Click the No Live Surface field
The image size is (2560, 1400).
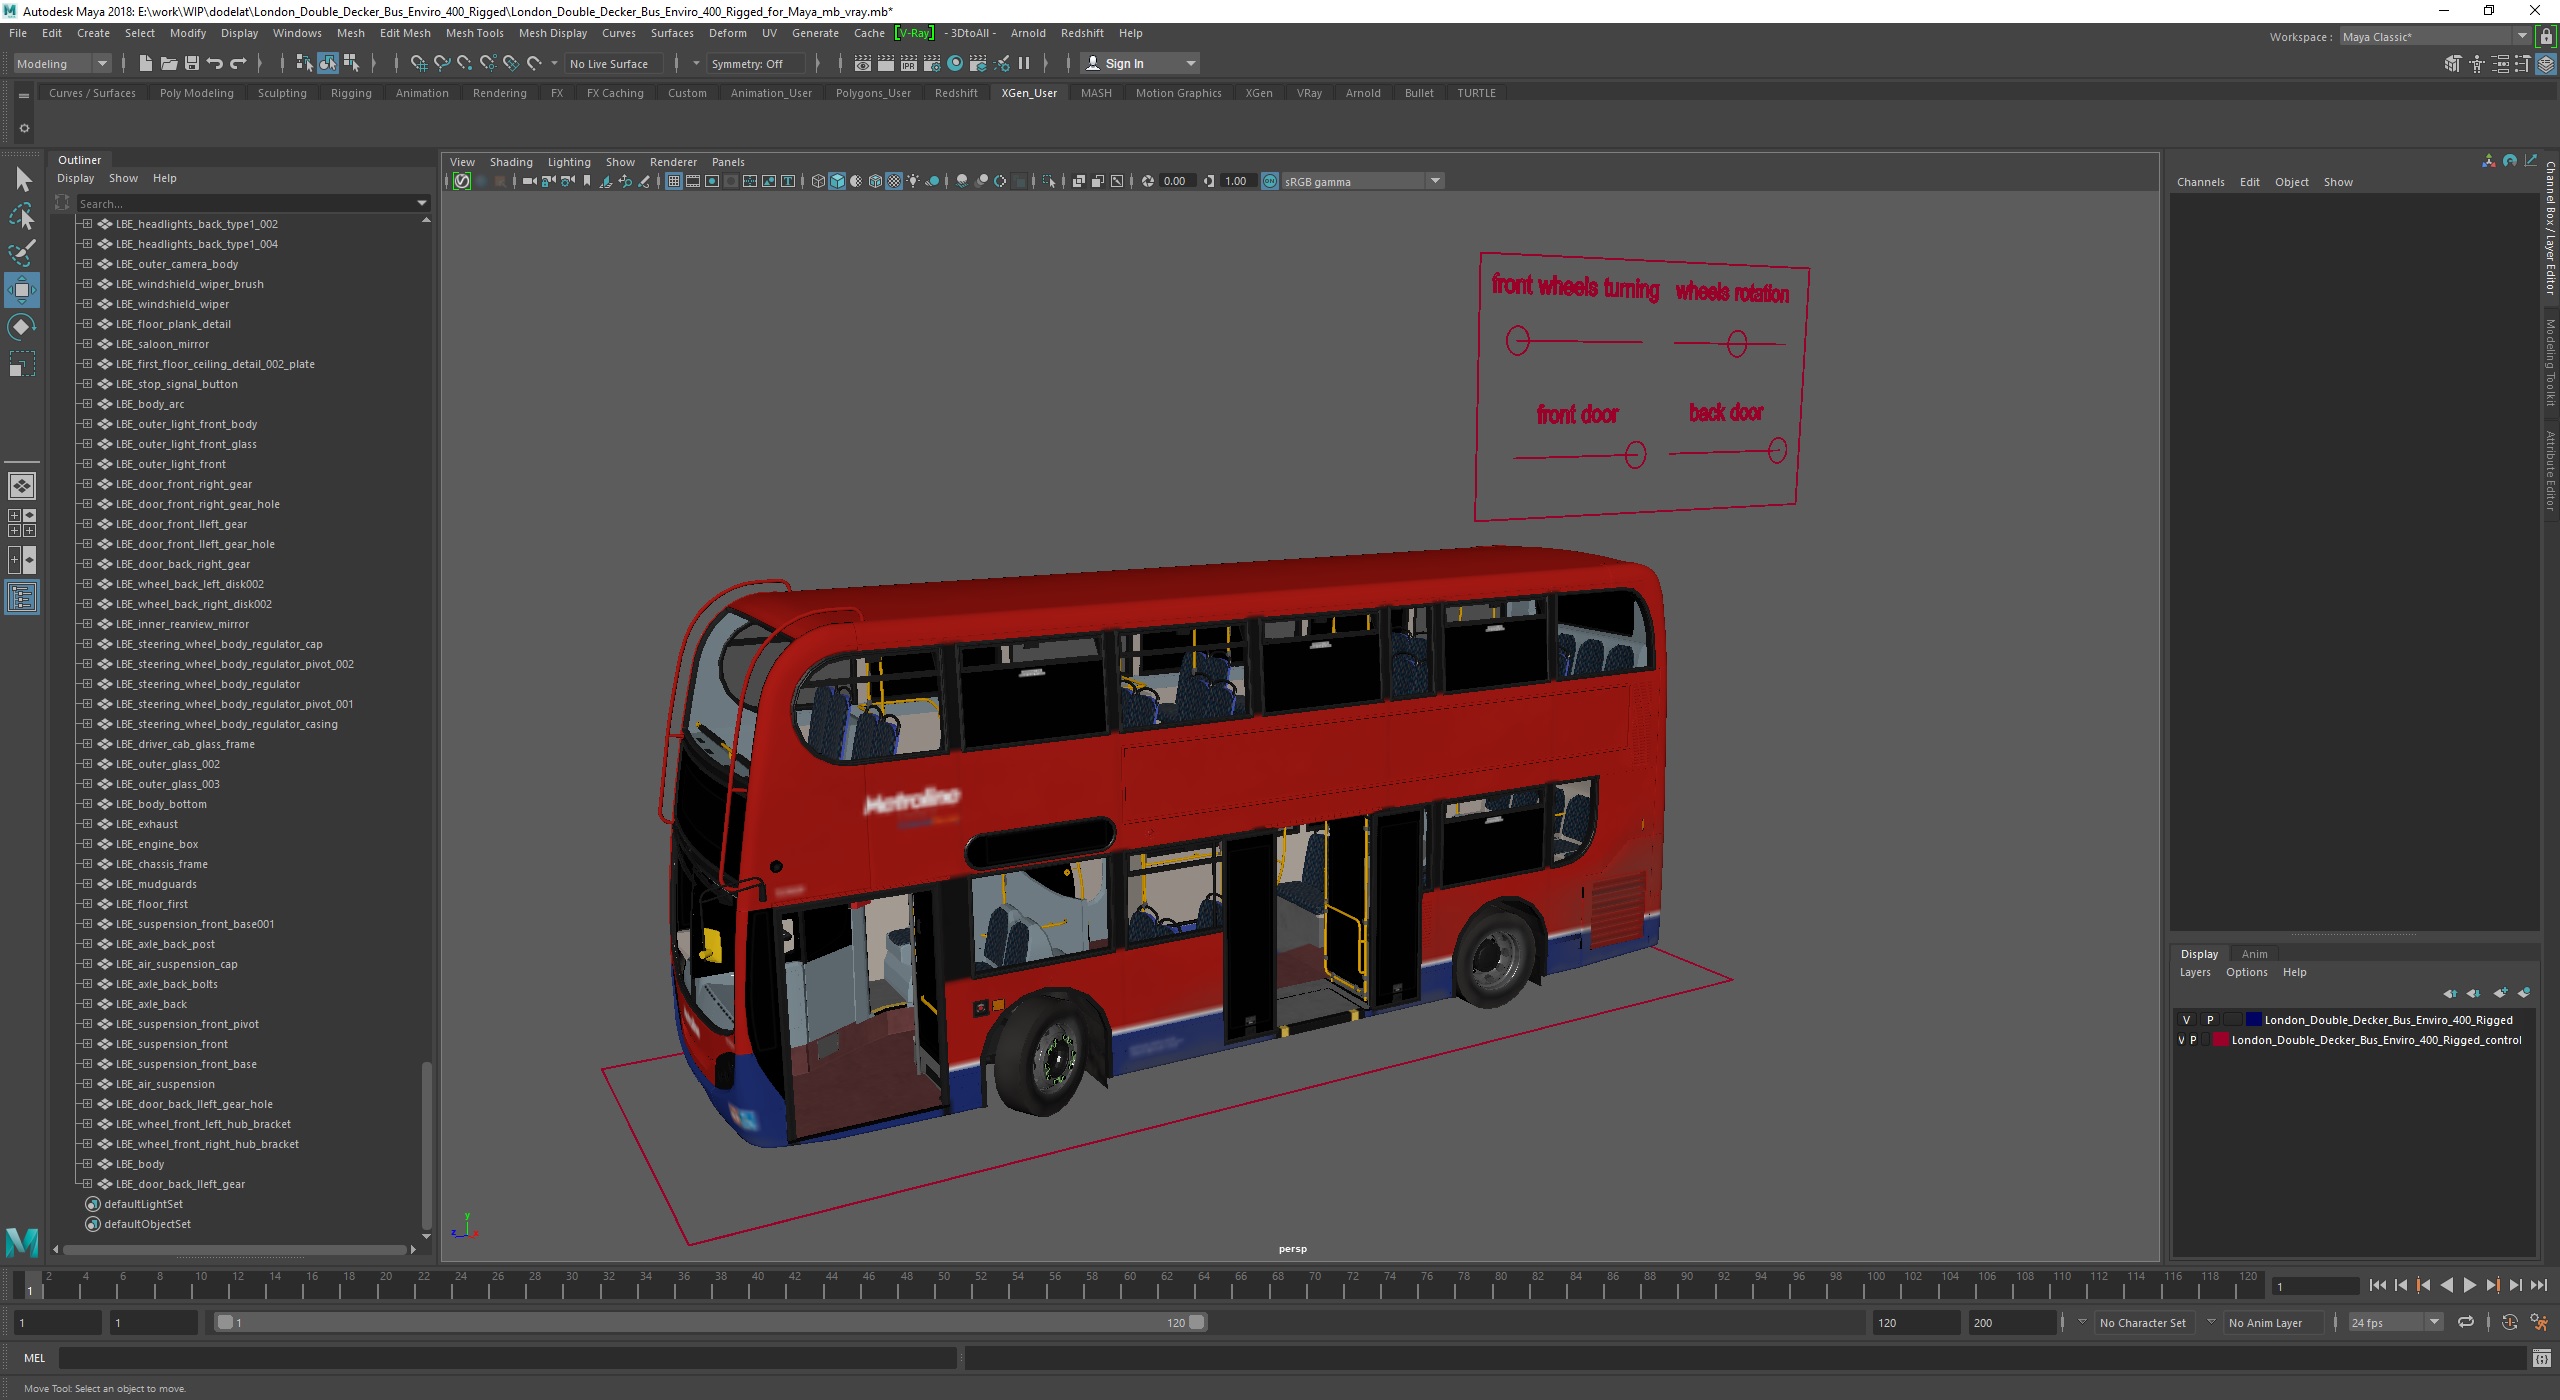[613, 63]
